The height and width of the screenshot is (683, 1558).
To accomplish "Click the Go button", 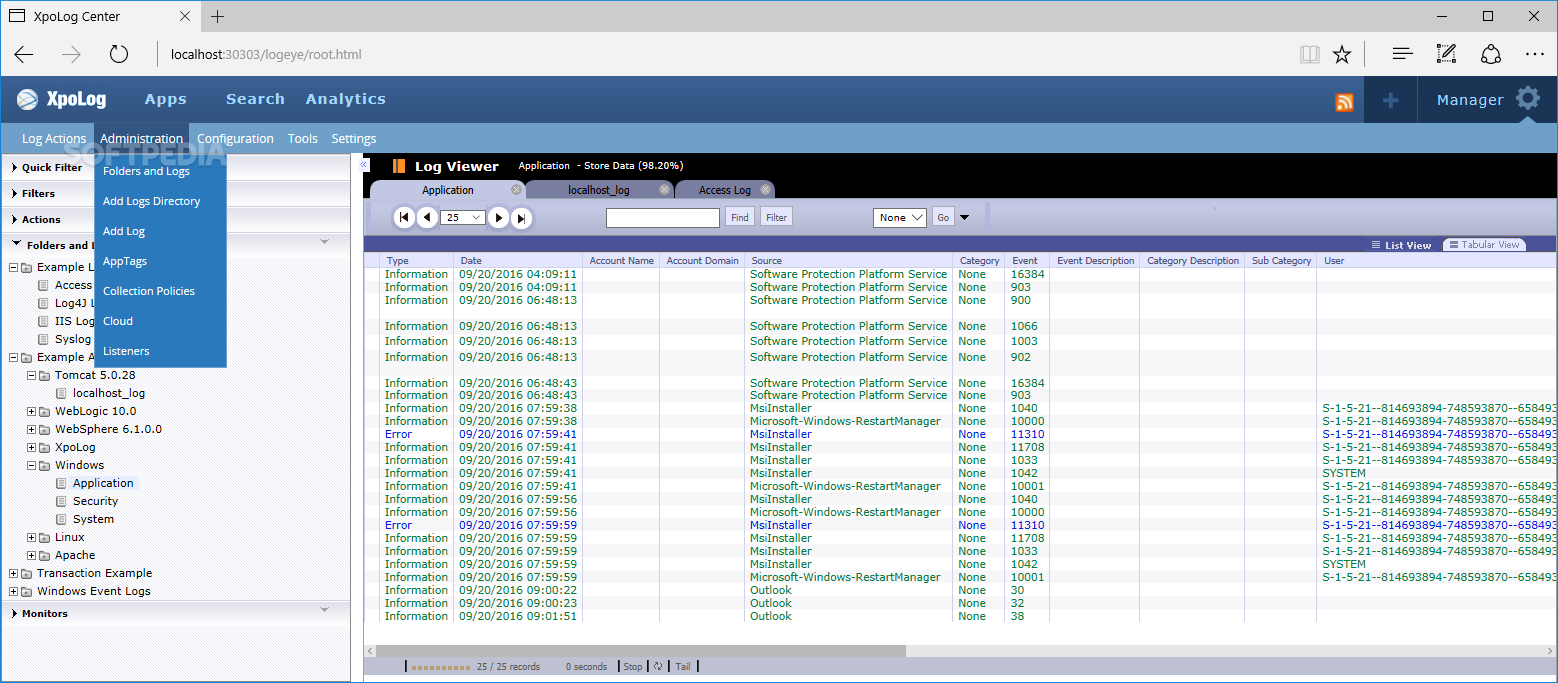I will [x=943, y=217].
